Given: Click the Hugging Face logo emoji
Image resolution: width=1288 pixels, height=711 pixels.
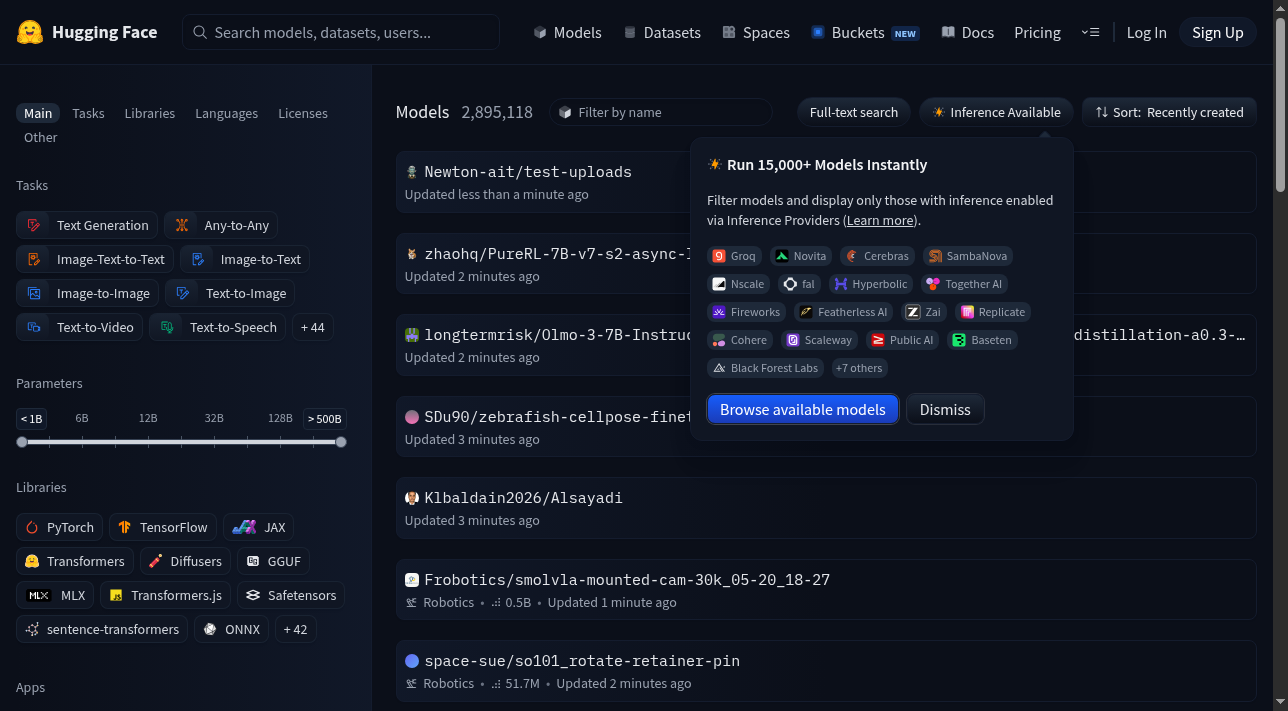Looking at the screenshot, I should point(30,32).
